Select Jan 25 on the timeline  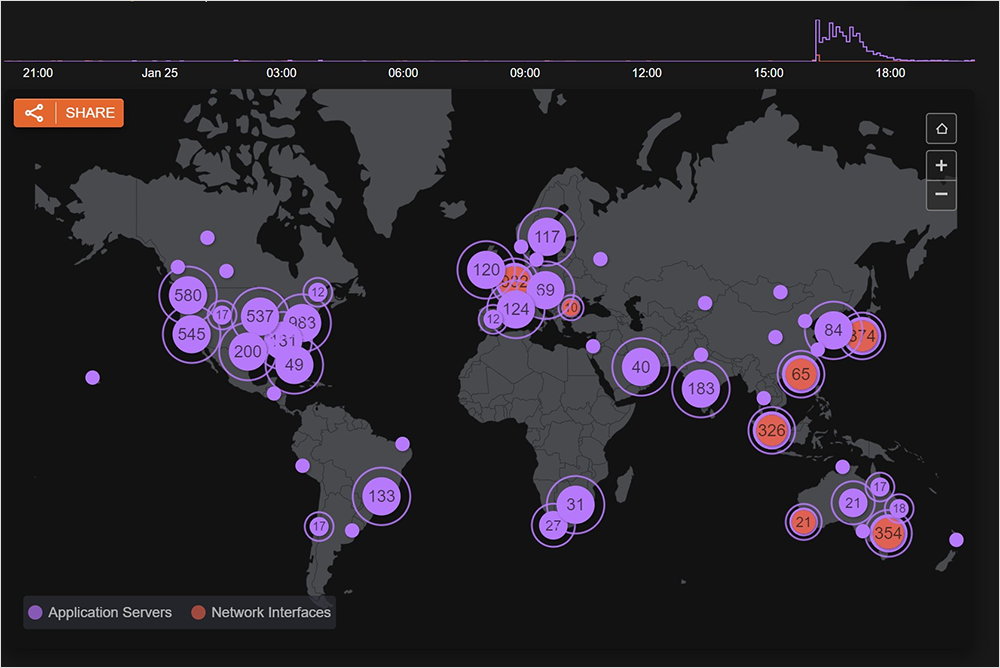159,73
